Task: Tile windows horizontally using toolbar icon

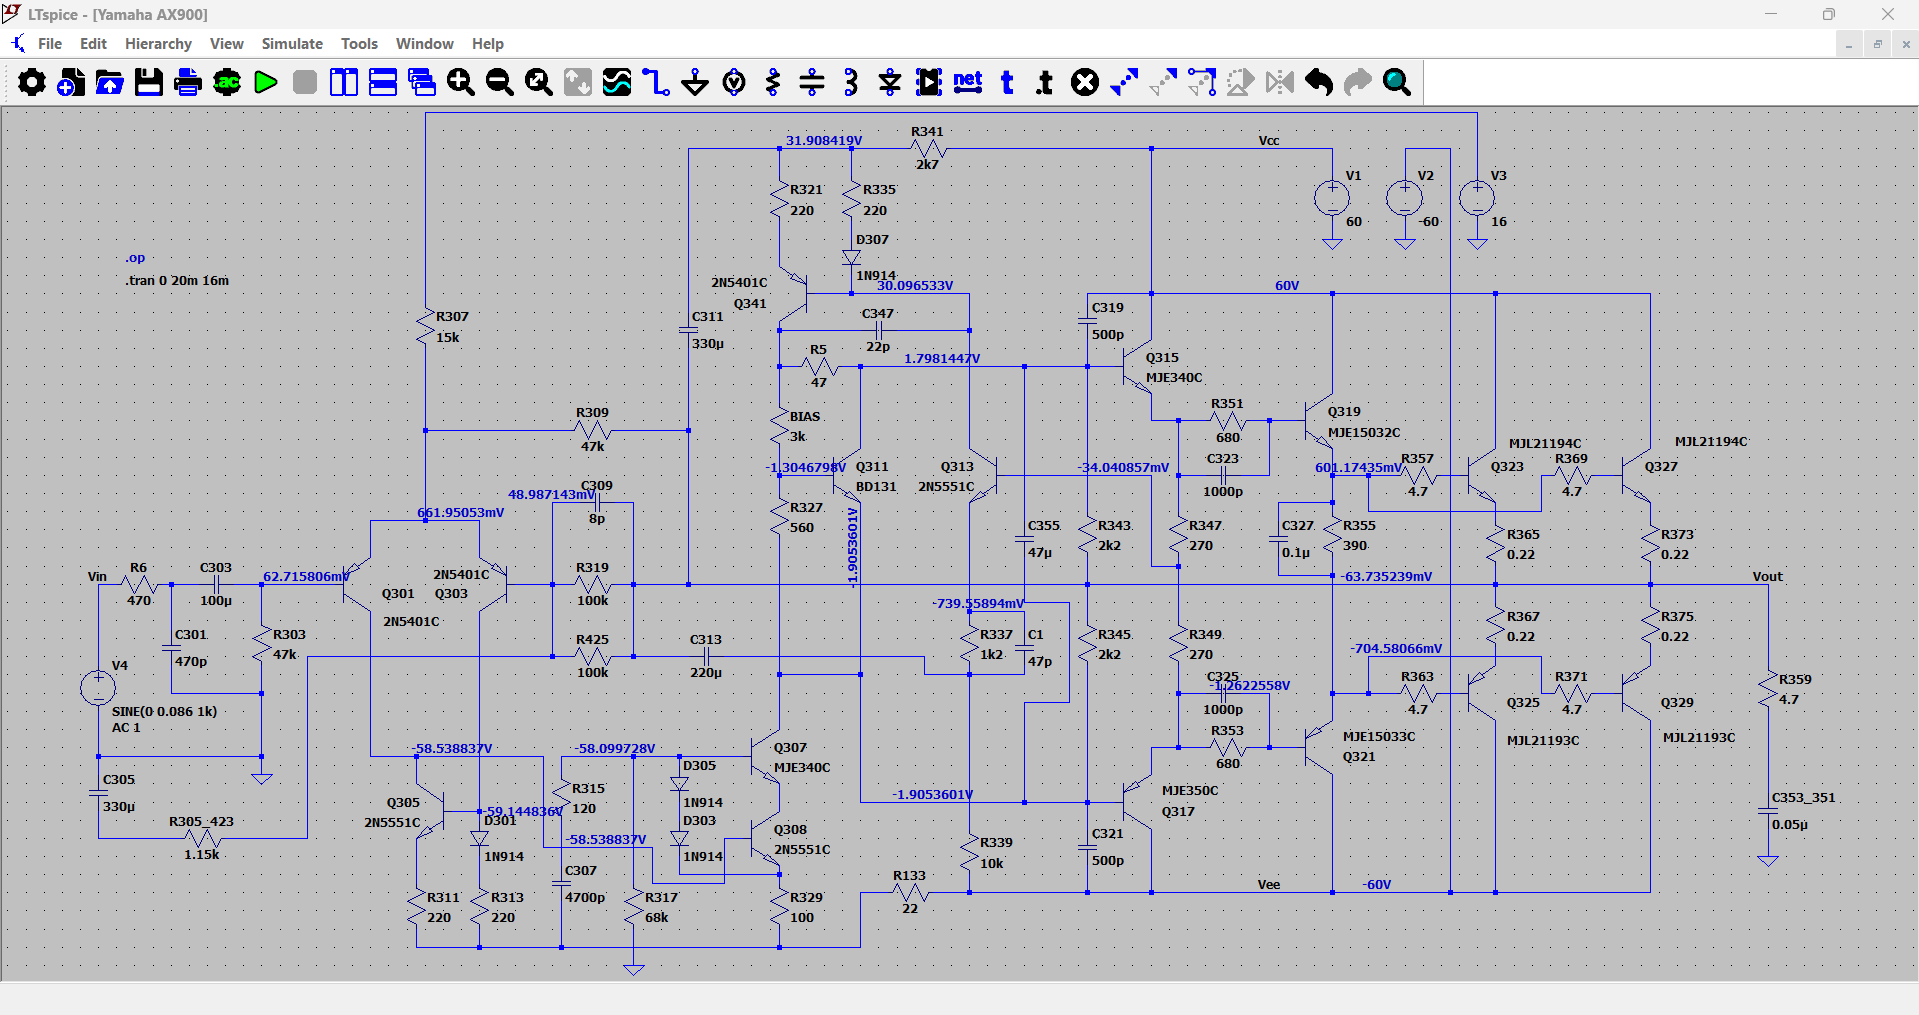Action: pos(383,82)
